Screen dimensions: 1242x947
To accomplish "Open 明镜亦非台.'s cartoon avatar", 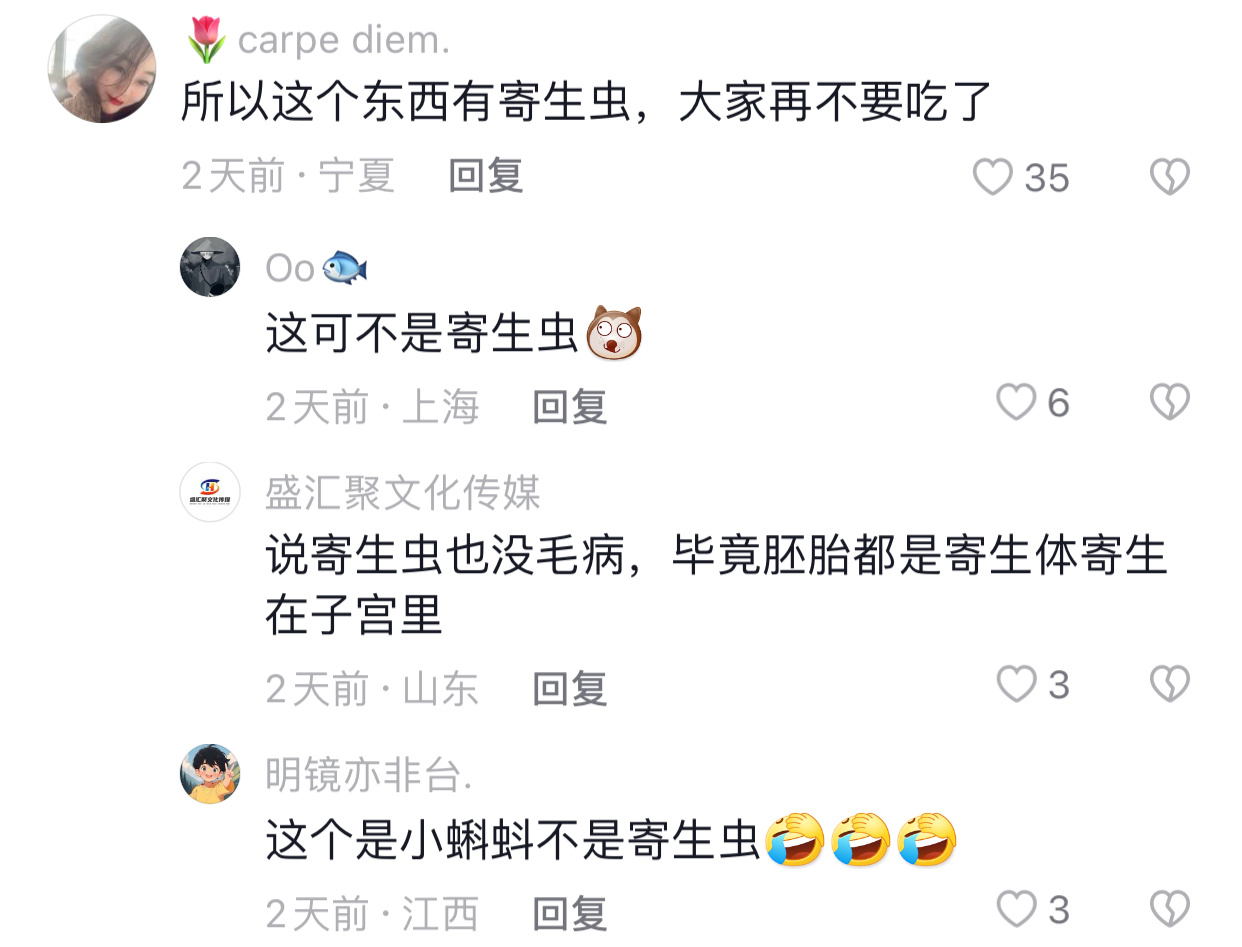I will [210, 774].
